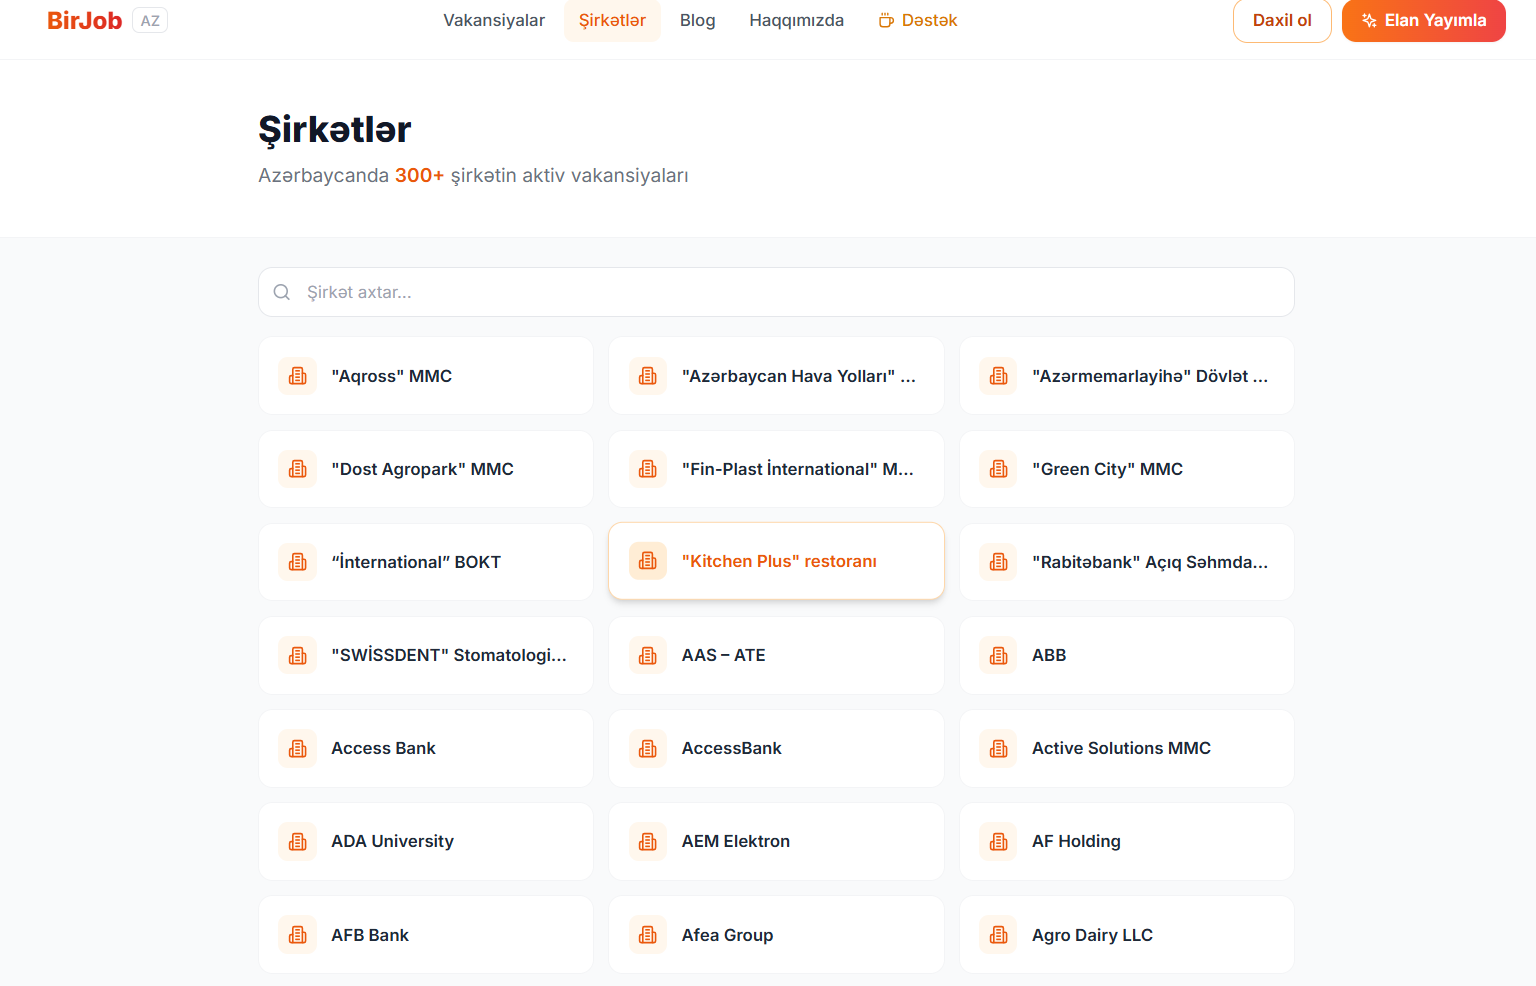Select the Şirkətlər navigation tab
The width and height of the screenshot is (1536, 986).
612,20
